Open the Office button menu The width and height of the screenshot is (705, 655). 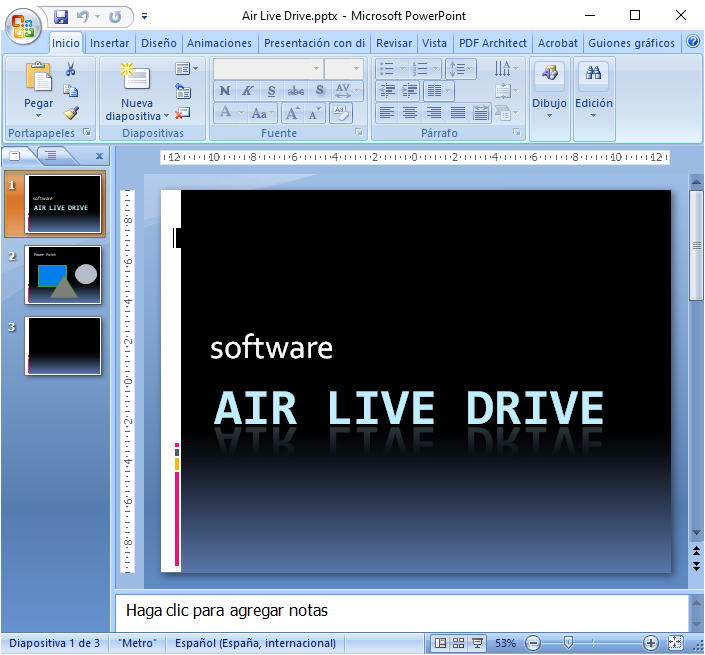tap(23, 26)
